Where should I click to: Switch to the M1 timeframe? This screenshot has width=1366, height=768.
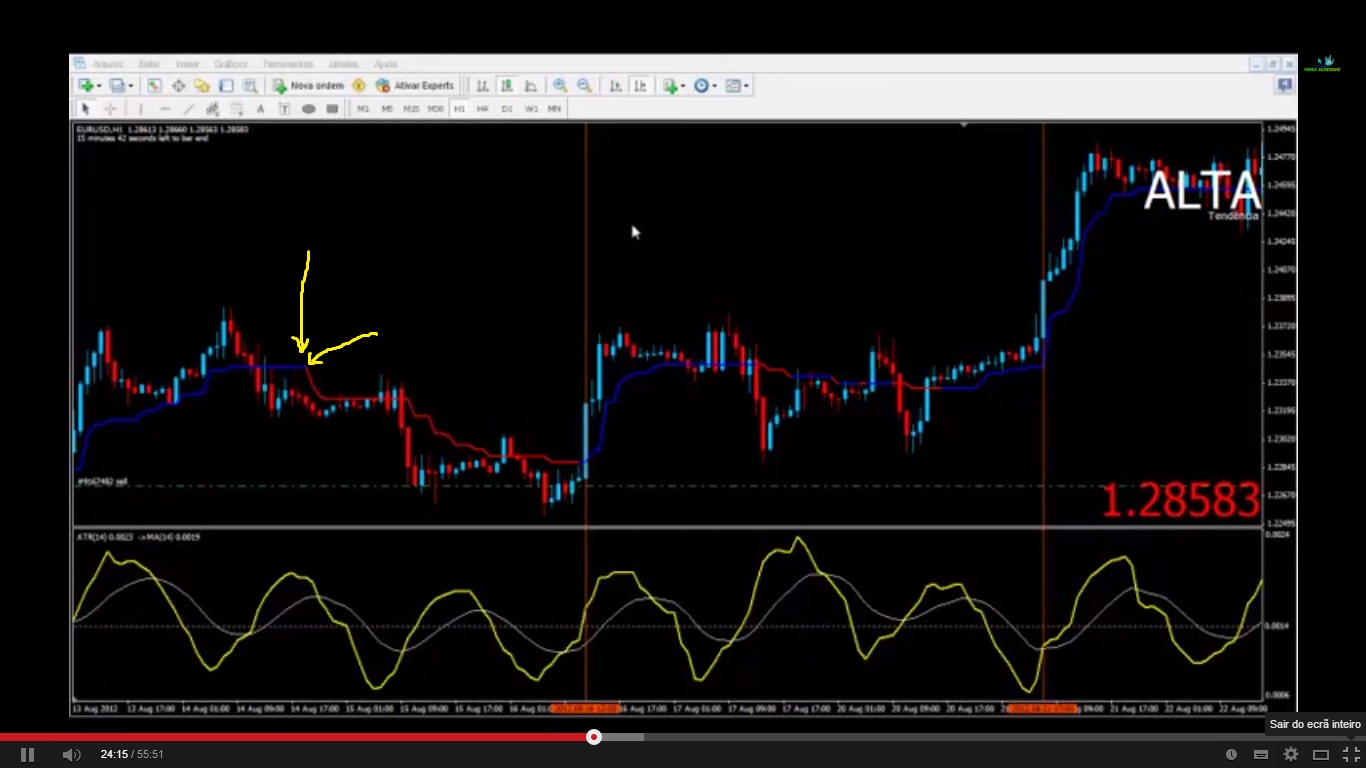[x=363, y=109]
